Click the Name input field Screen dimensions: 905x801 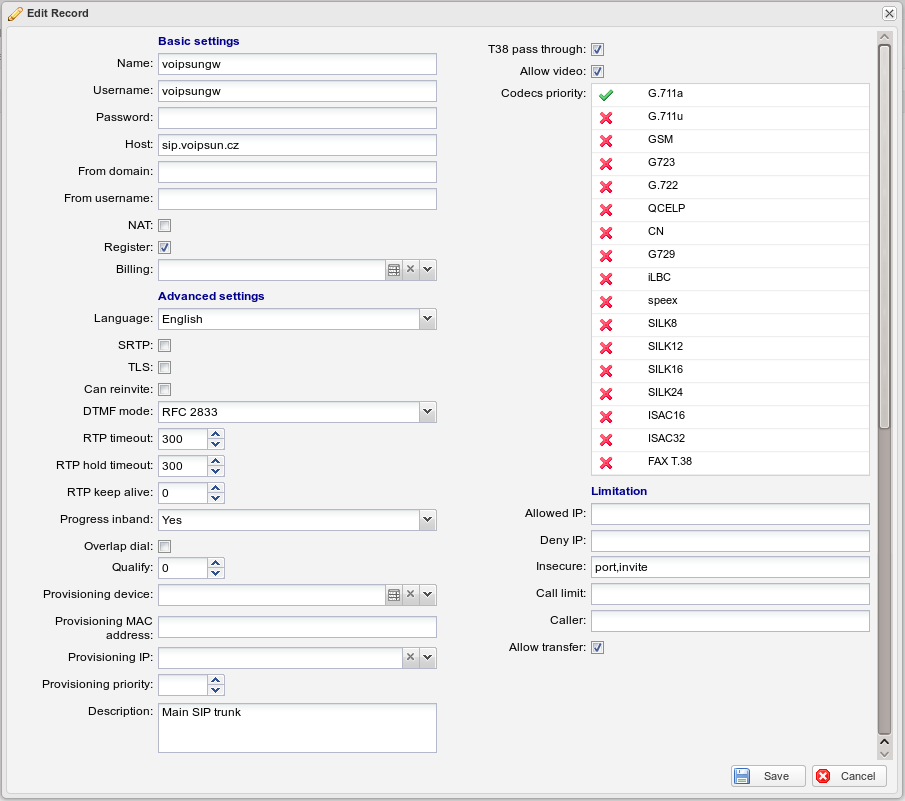pos(297,64)
